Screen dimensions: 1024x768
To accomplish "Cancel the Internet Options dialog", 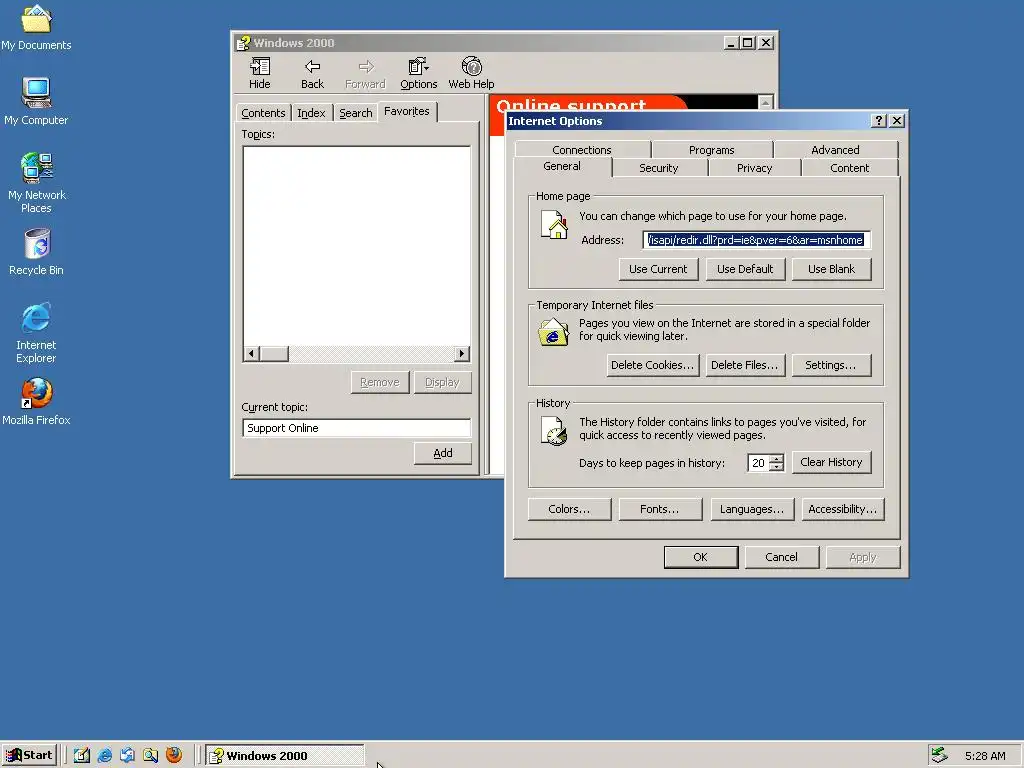I will pos(782,557).
